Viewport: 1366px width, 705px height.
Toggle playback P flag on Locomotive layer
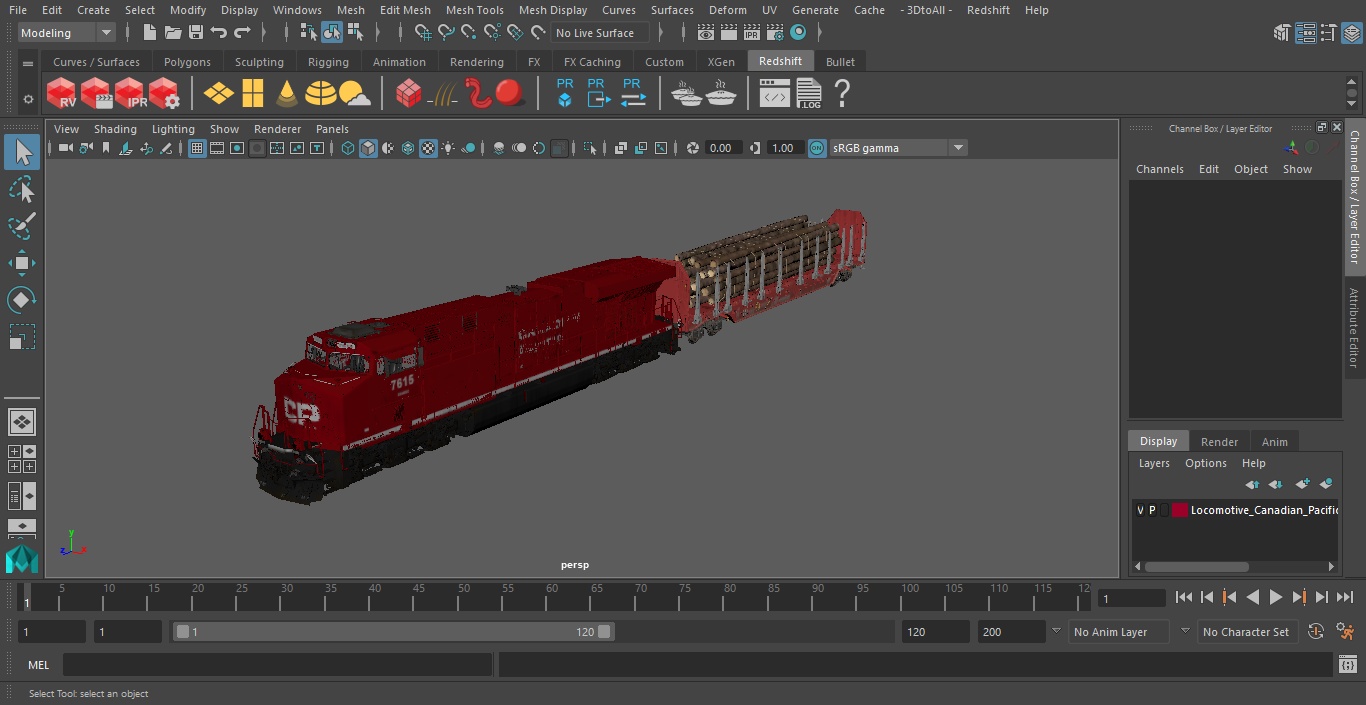click(x=1152, y=510)
